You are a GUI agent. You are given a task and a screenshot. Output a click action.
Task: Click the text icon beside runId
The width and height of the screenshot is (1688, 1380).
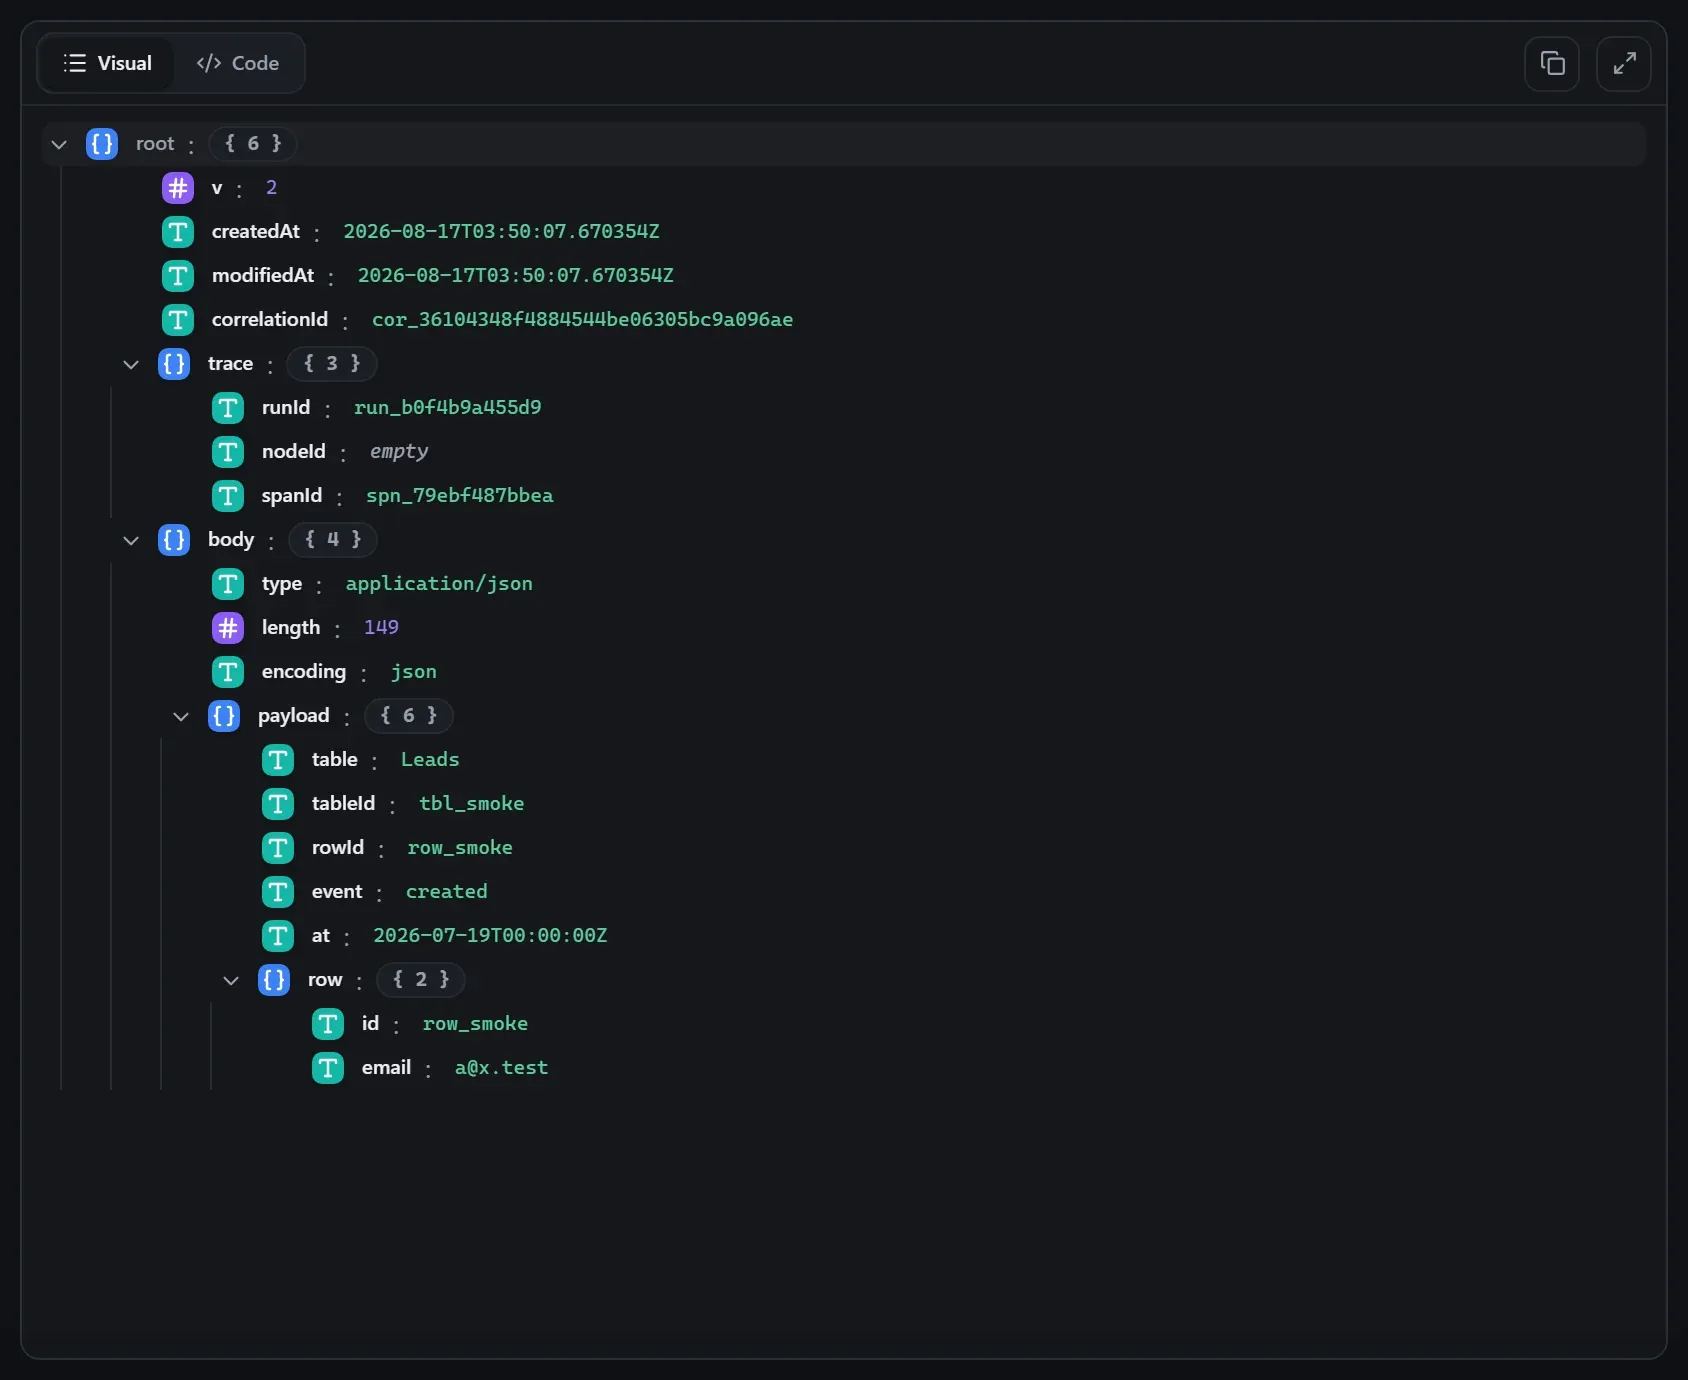click(x=228, y=408)
